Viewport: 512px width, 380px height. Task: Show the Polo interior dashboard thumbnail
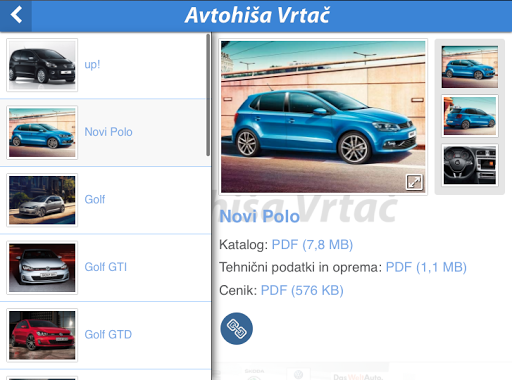click(470, 165)
